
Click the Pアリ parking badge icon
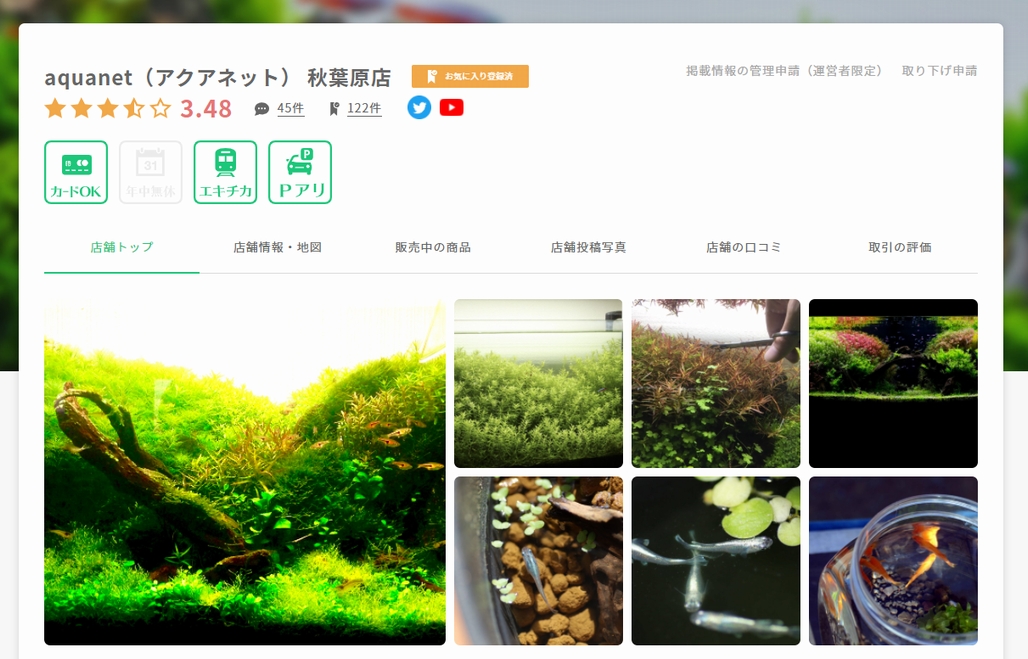[x=299, y=171]
